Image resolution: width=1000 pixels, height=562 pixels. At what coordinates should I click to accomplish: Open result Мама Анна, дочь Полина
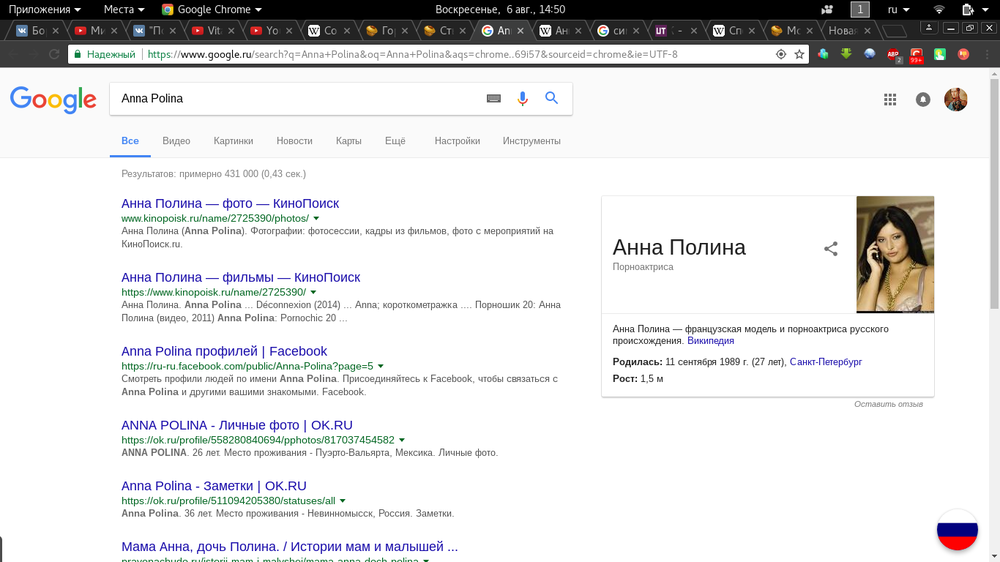(290, 547)
